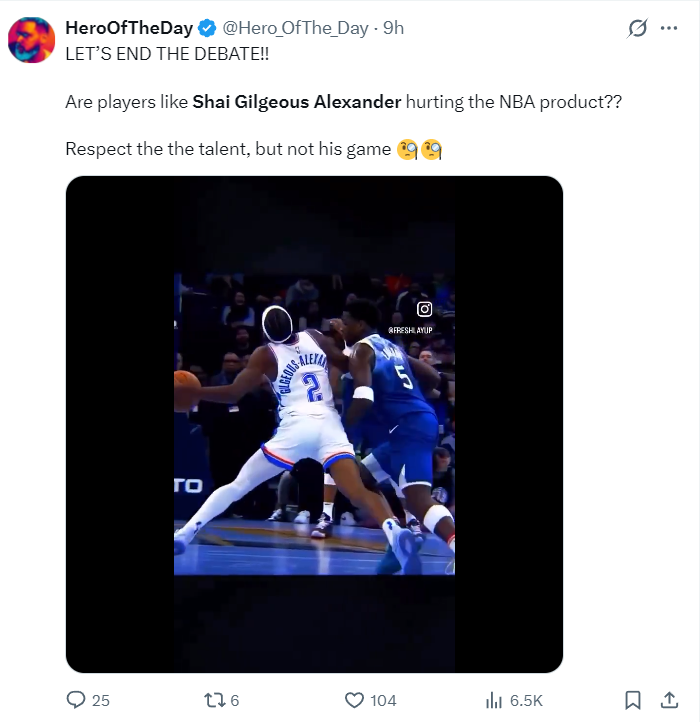Click the reply speech bubble icon
700x722 pixels.
pos(76,700)
